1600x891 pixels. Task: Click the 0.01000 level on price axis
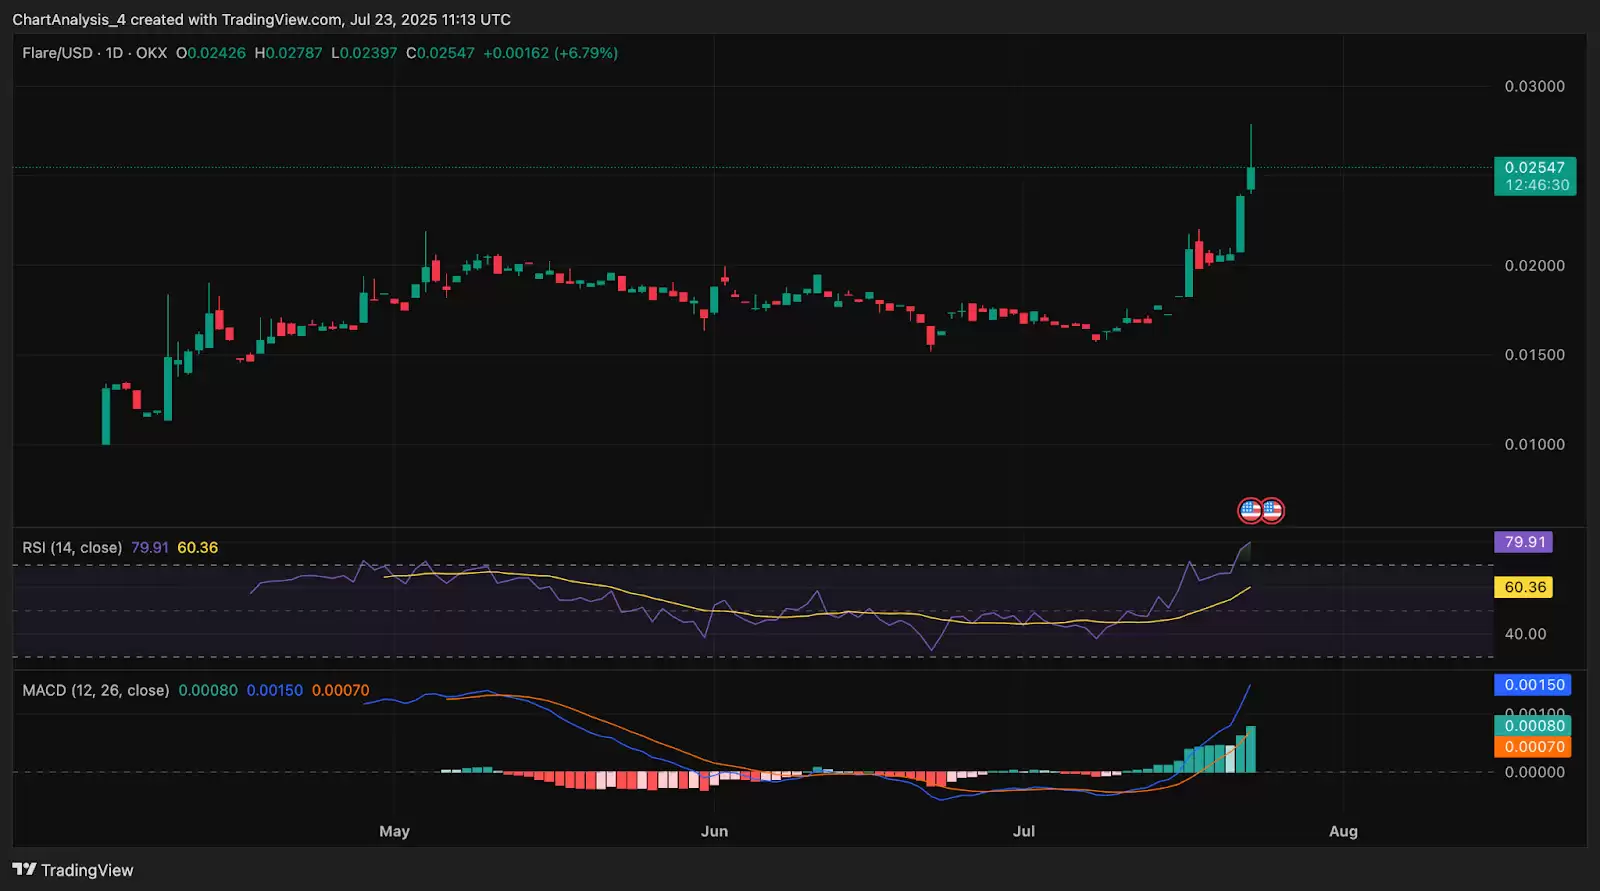pos(1534,445)
